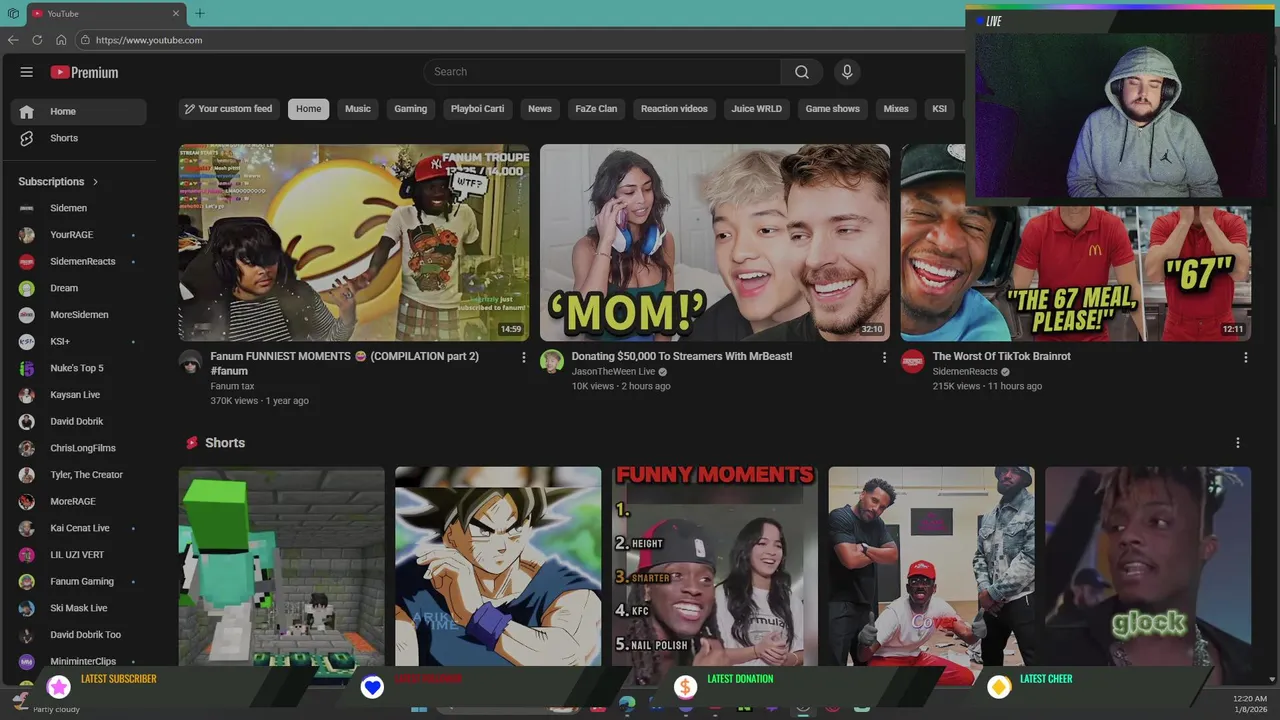Select the Mixes filter chip
The image size is (1280, 720).
pyautogui.click(x=896, y=109)
